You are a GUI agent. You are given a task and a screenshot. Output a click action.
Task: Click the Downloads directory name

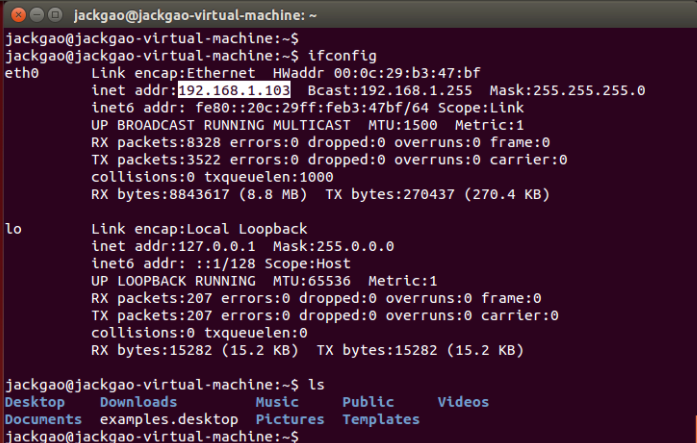(x=139, y=402)
